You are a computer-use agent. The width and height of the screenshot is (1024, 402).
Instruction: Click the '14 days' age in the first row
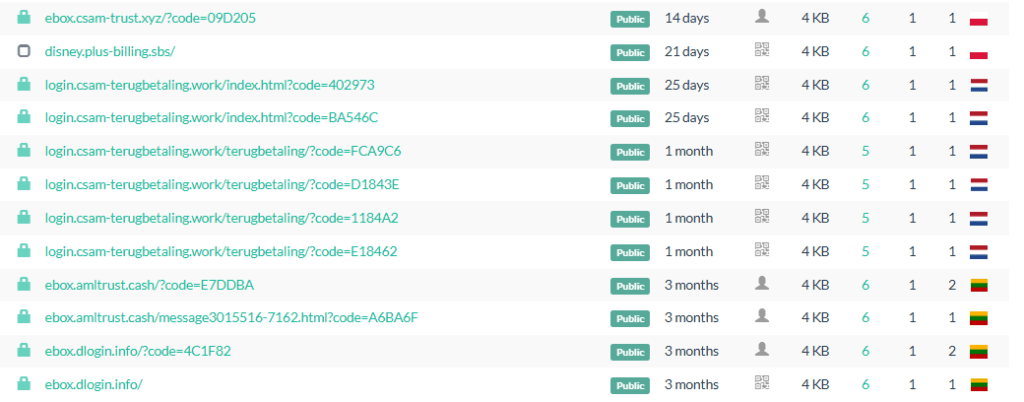point(687,18)
